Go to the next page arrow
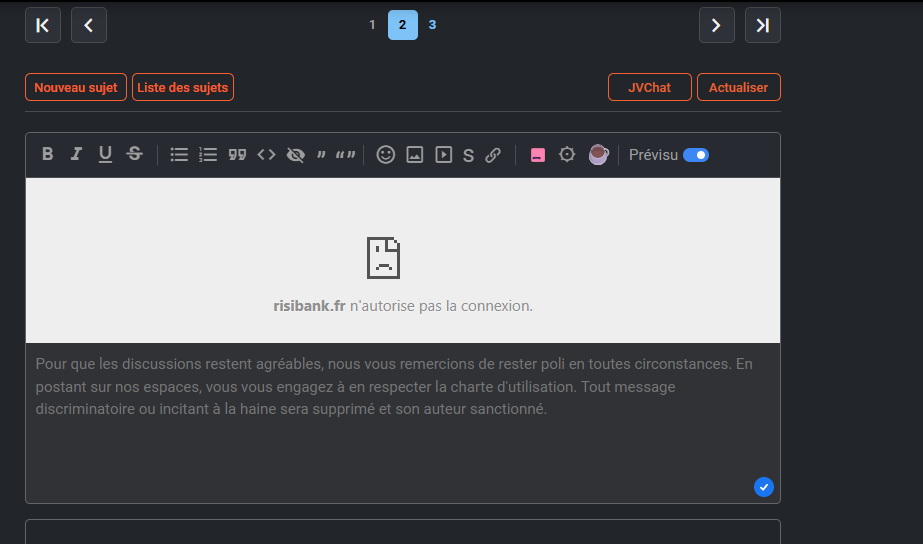 point(716,25)
